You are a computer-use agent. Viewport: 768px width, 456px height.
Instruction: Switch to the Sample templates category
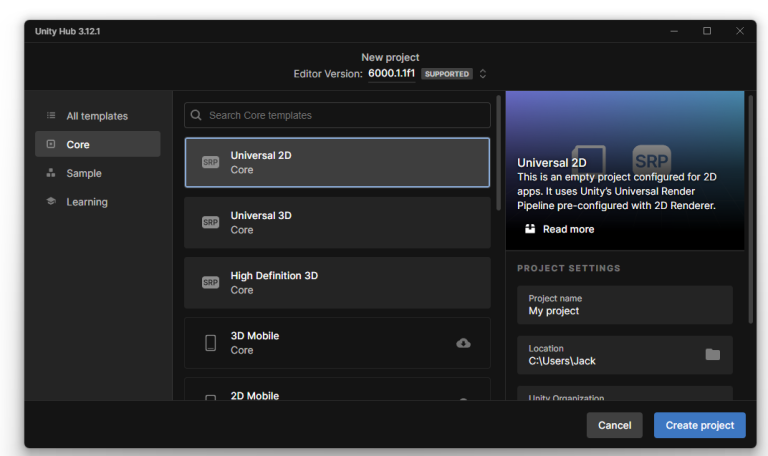click(x=84, y=173)
